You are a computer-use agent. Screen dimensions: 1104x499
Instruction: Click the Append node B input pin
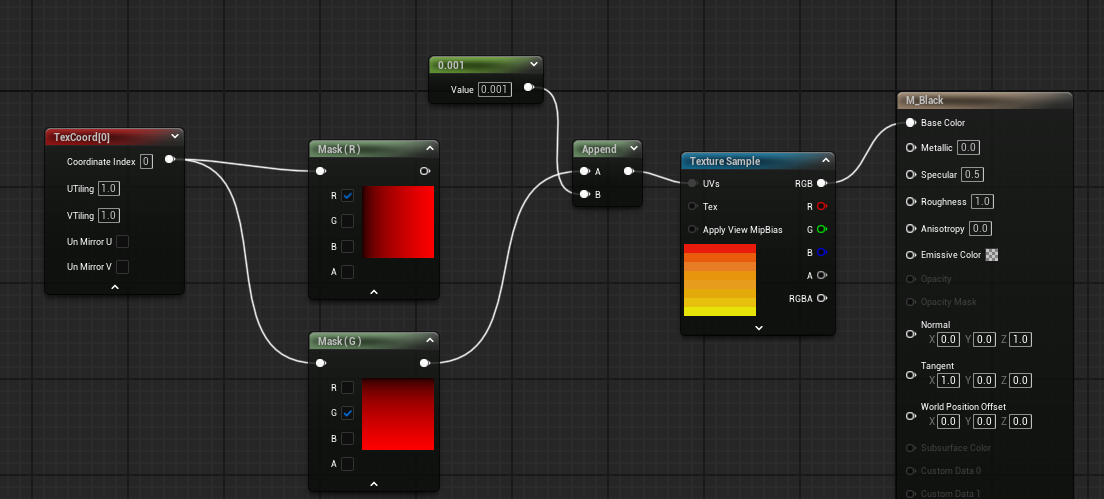(584, 194)
